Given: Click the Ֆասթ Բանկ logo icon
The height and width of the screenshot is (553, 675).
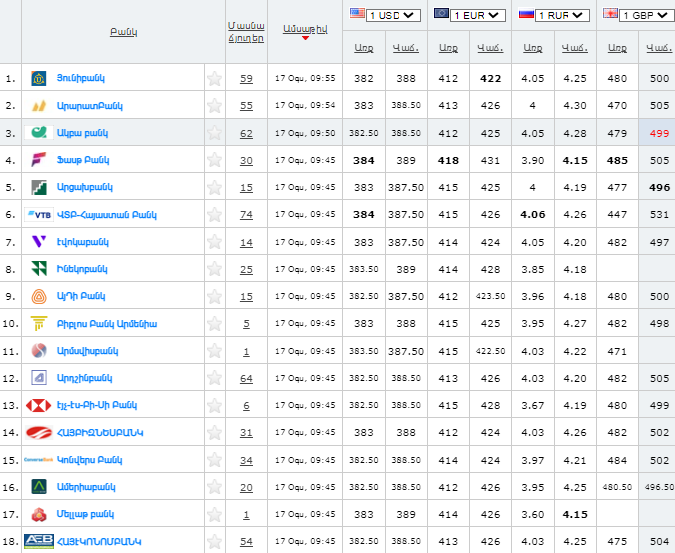Looking at the screenshot, I should coord(39,160).
